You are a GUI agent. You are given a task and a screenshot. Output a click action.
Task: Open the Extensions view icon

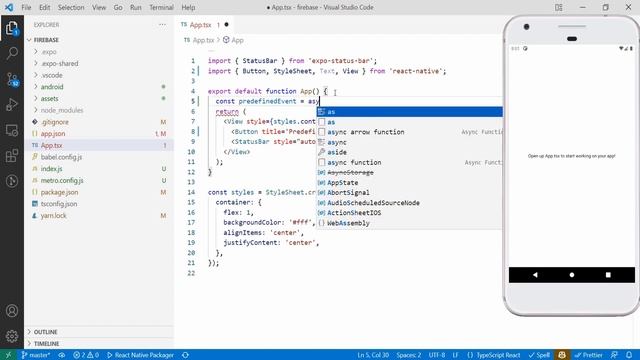tap(12, 156)
